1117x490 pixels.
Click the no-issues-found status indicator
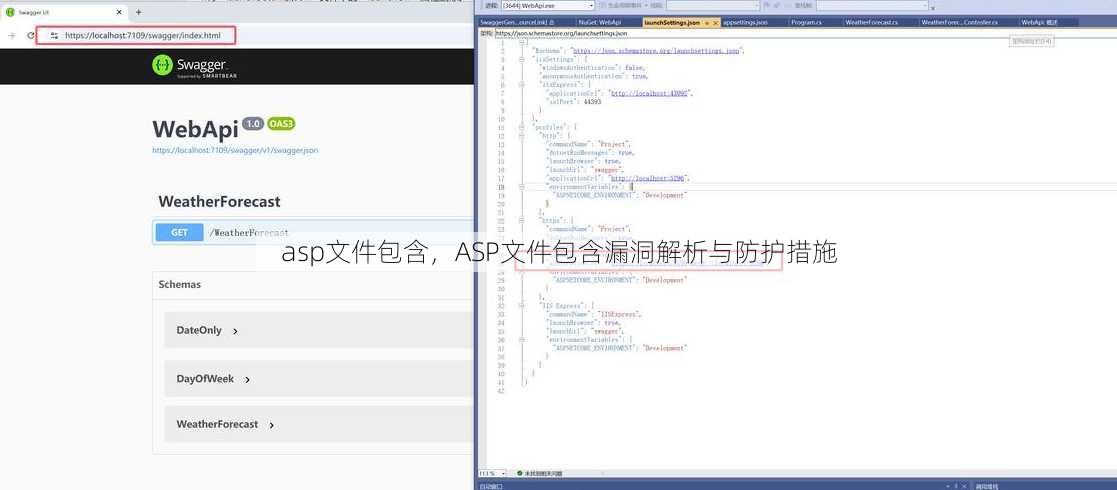click(x=540, y=473)
